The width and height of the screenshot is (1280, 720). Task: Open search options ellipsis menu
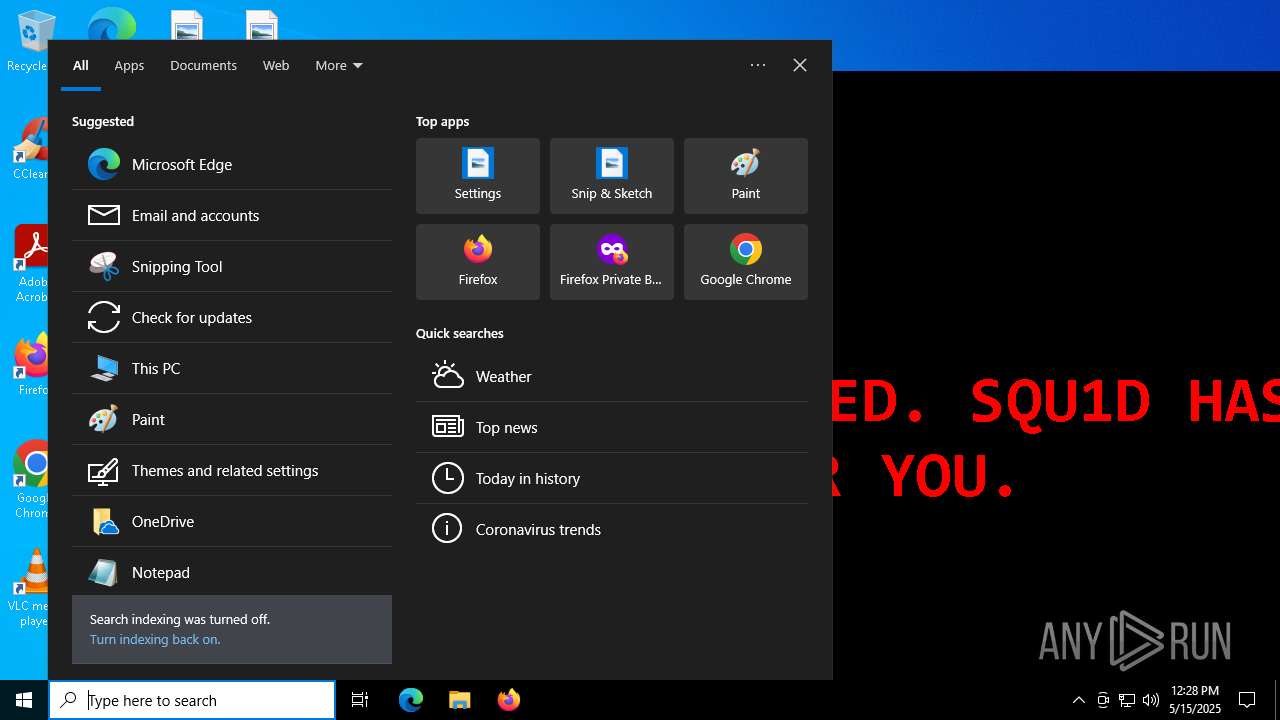pos(758,65)
